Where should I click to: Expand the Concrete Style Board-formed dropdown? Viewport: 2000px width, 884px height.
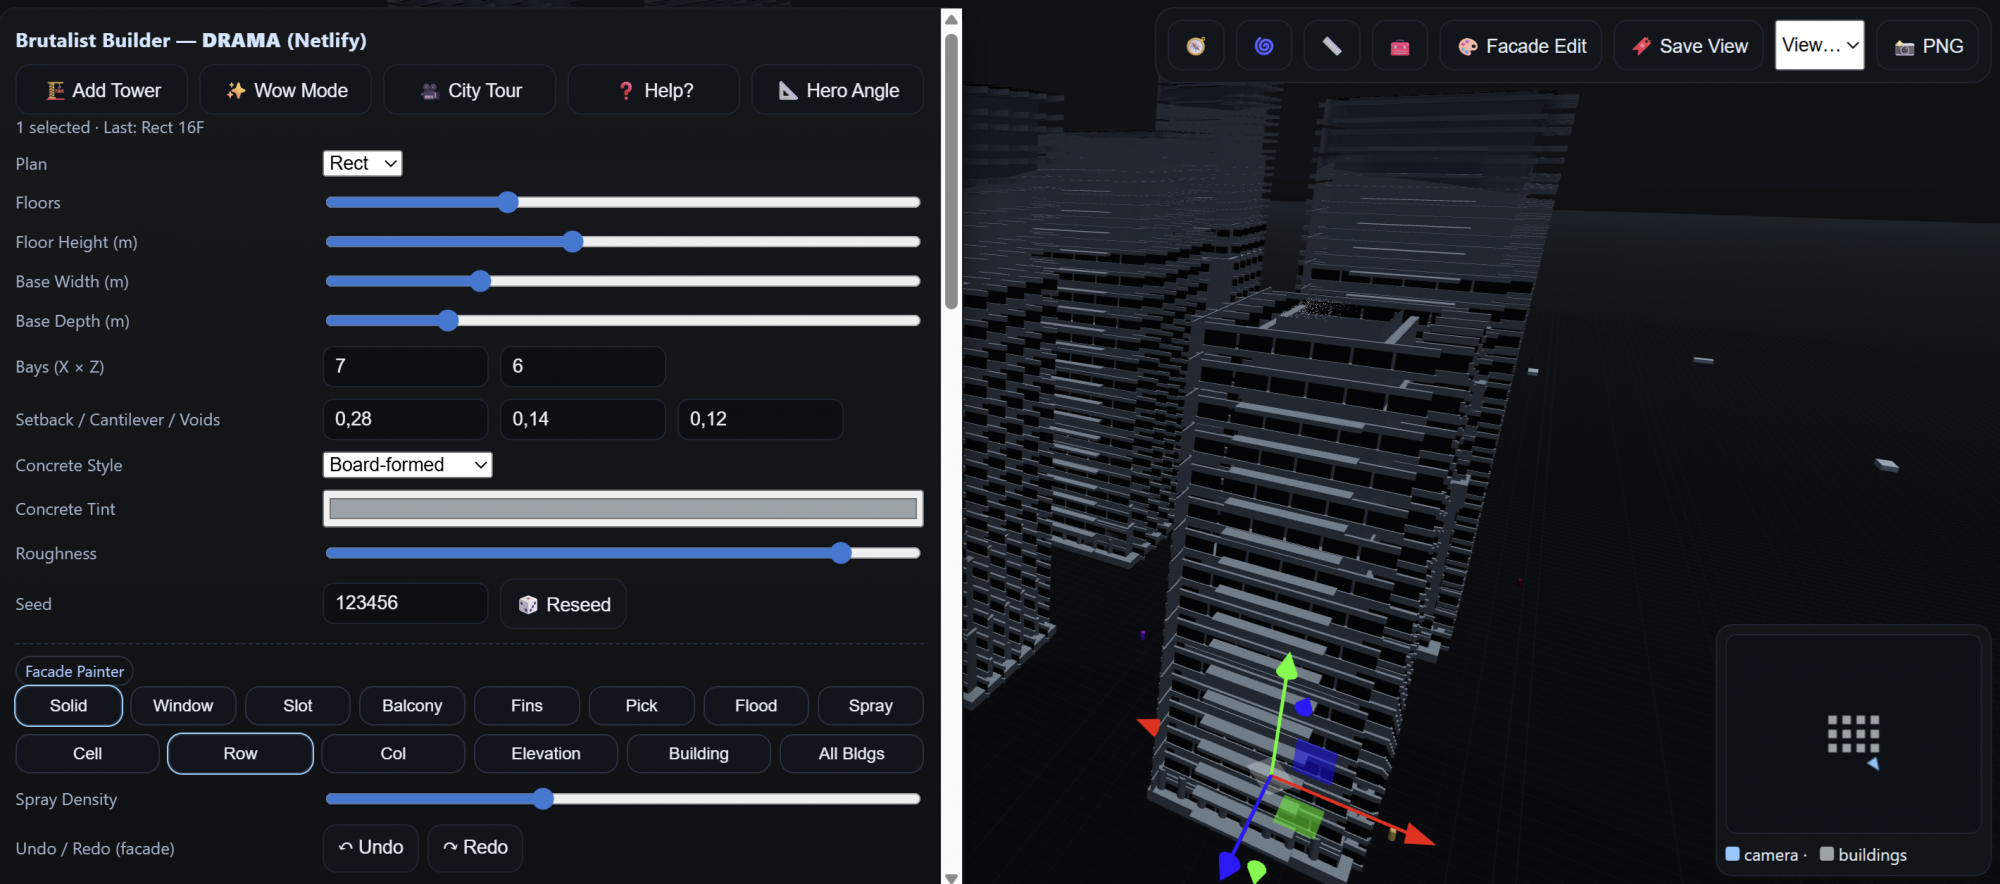coord(407,465)
